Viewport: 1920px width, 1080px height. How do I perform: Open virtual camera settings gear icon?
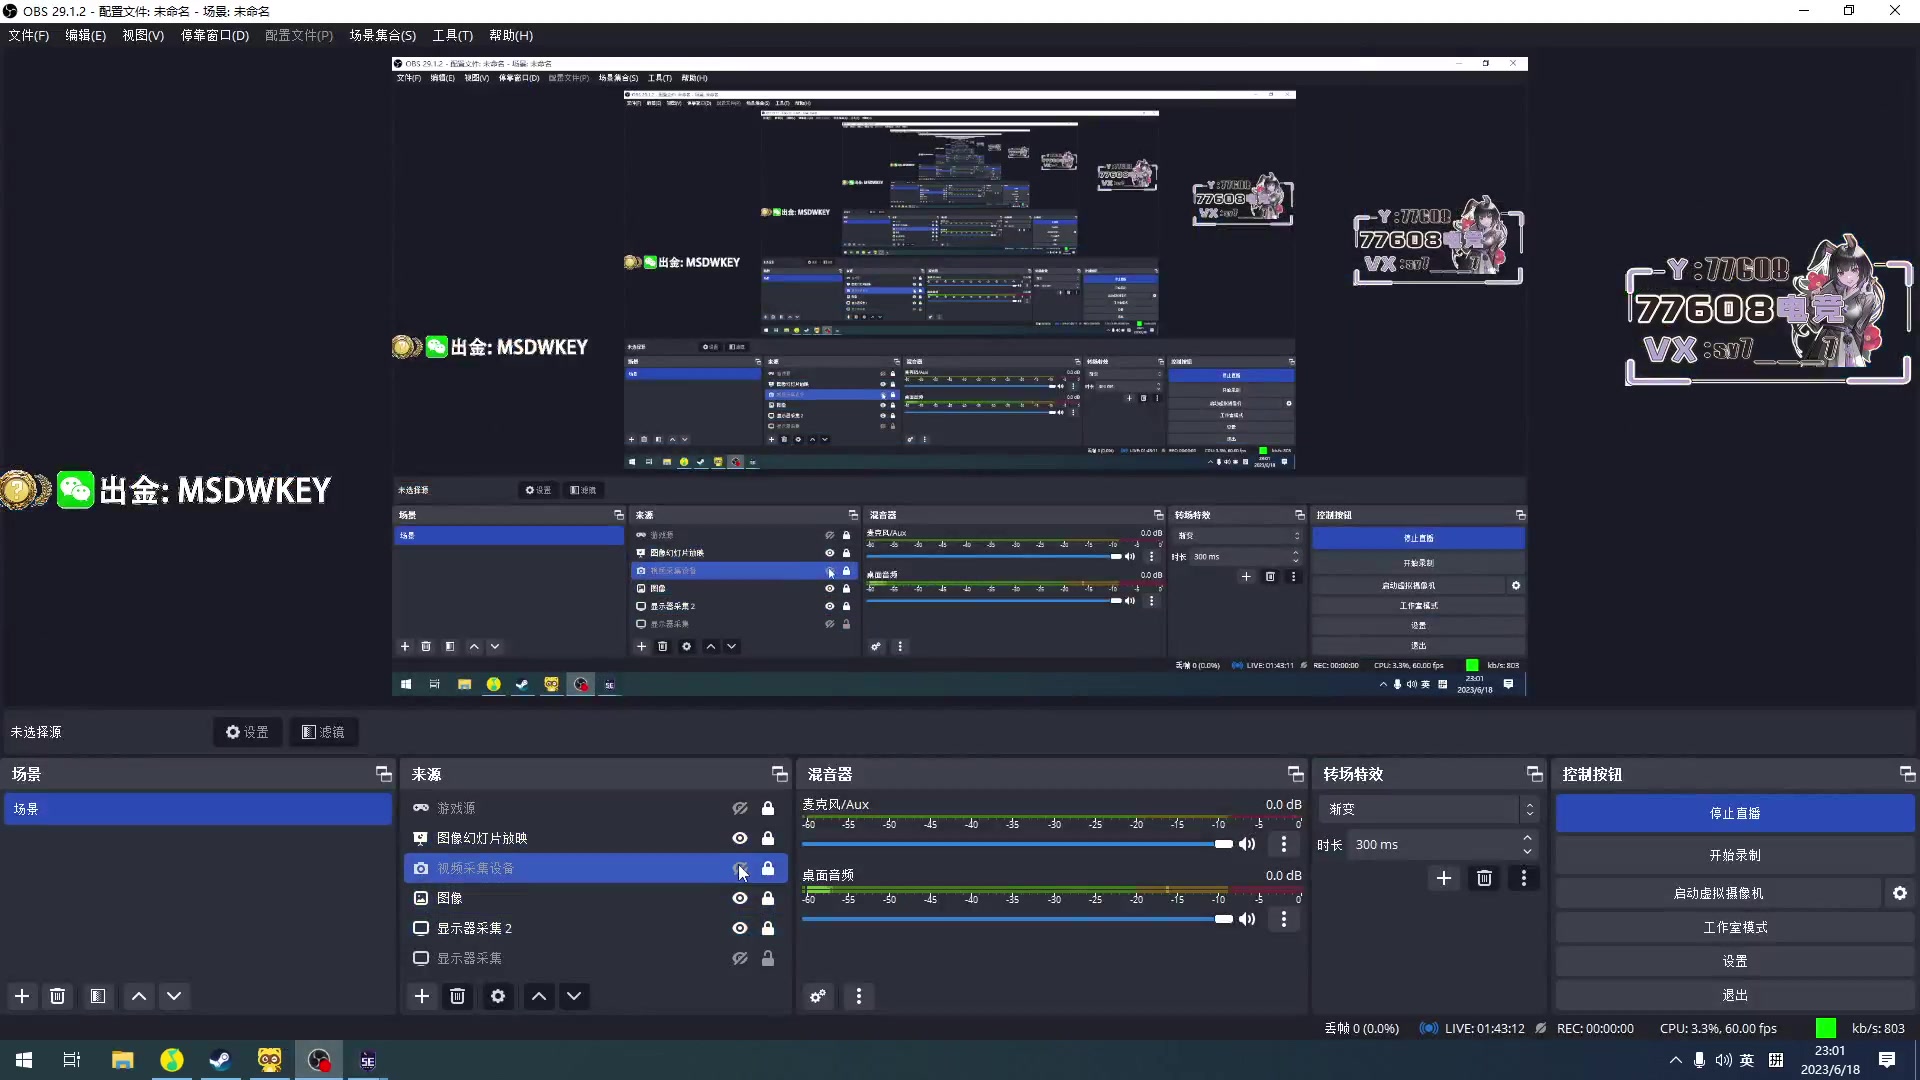click(1899, 893)
